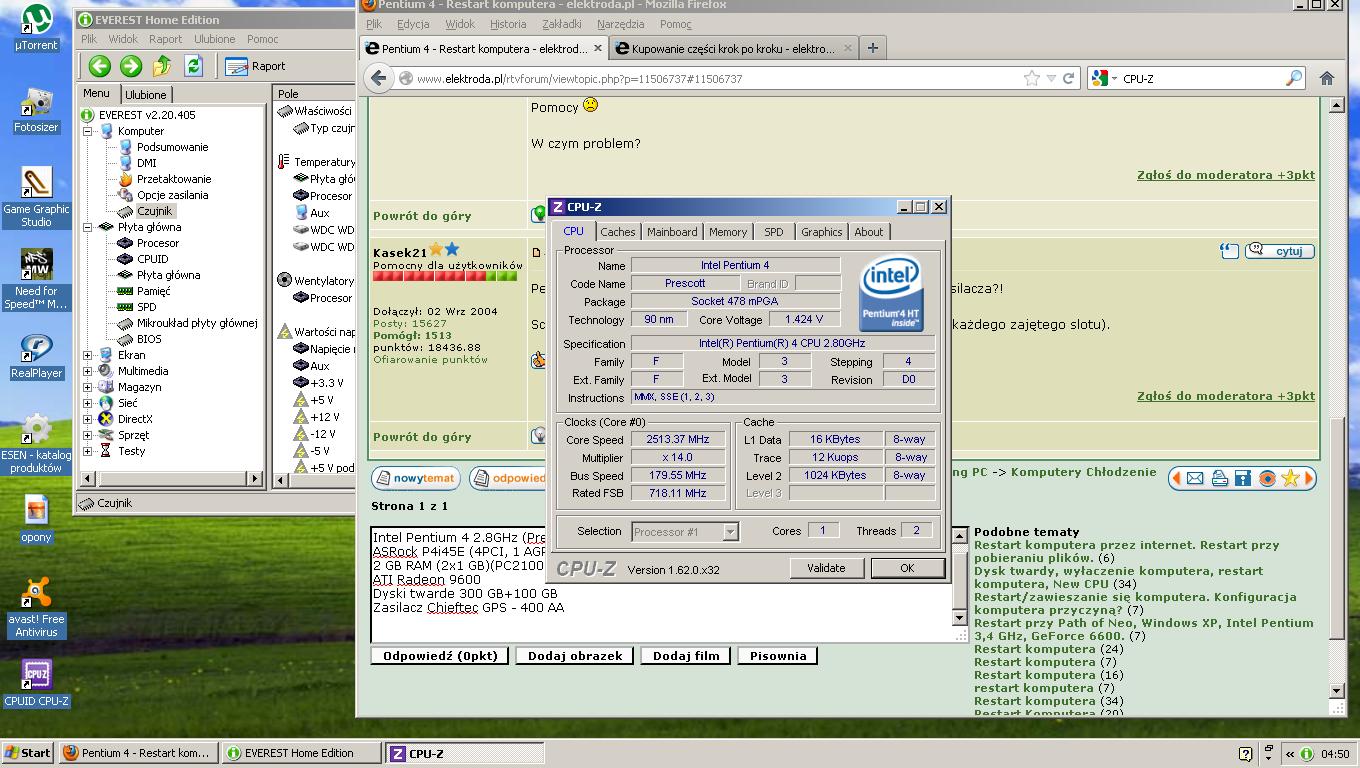The image size is (1360, 768).
Task: Expand the DirectX tree node
Action: [88, 419]
